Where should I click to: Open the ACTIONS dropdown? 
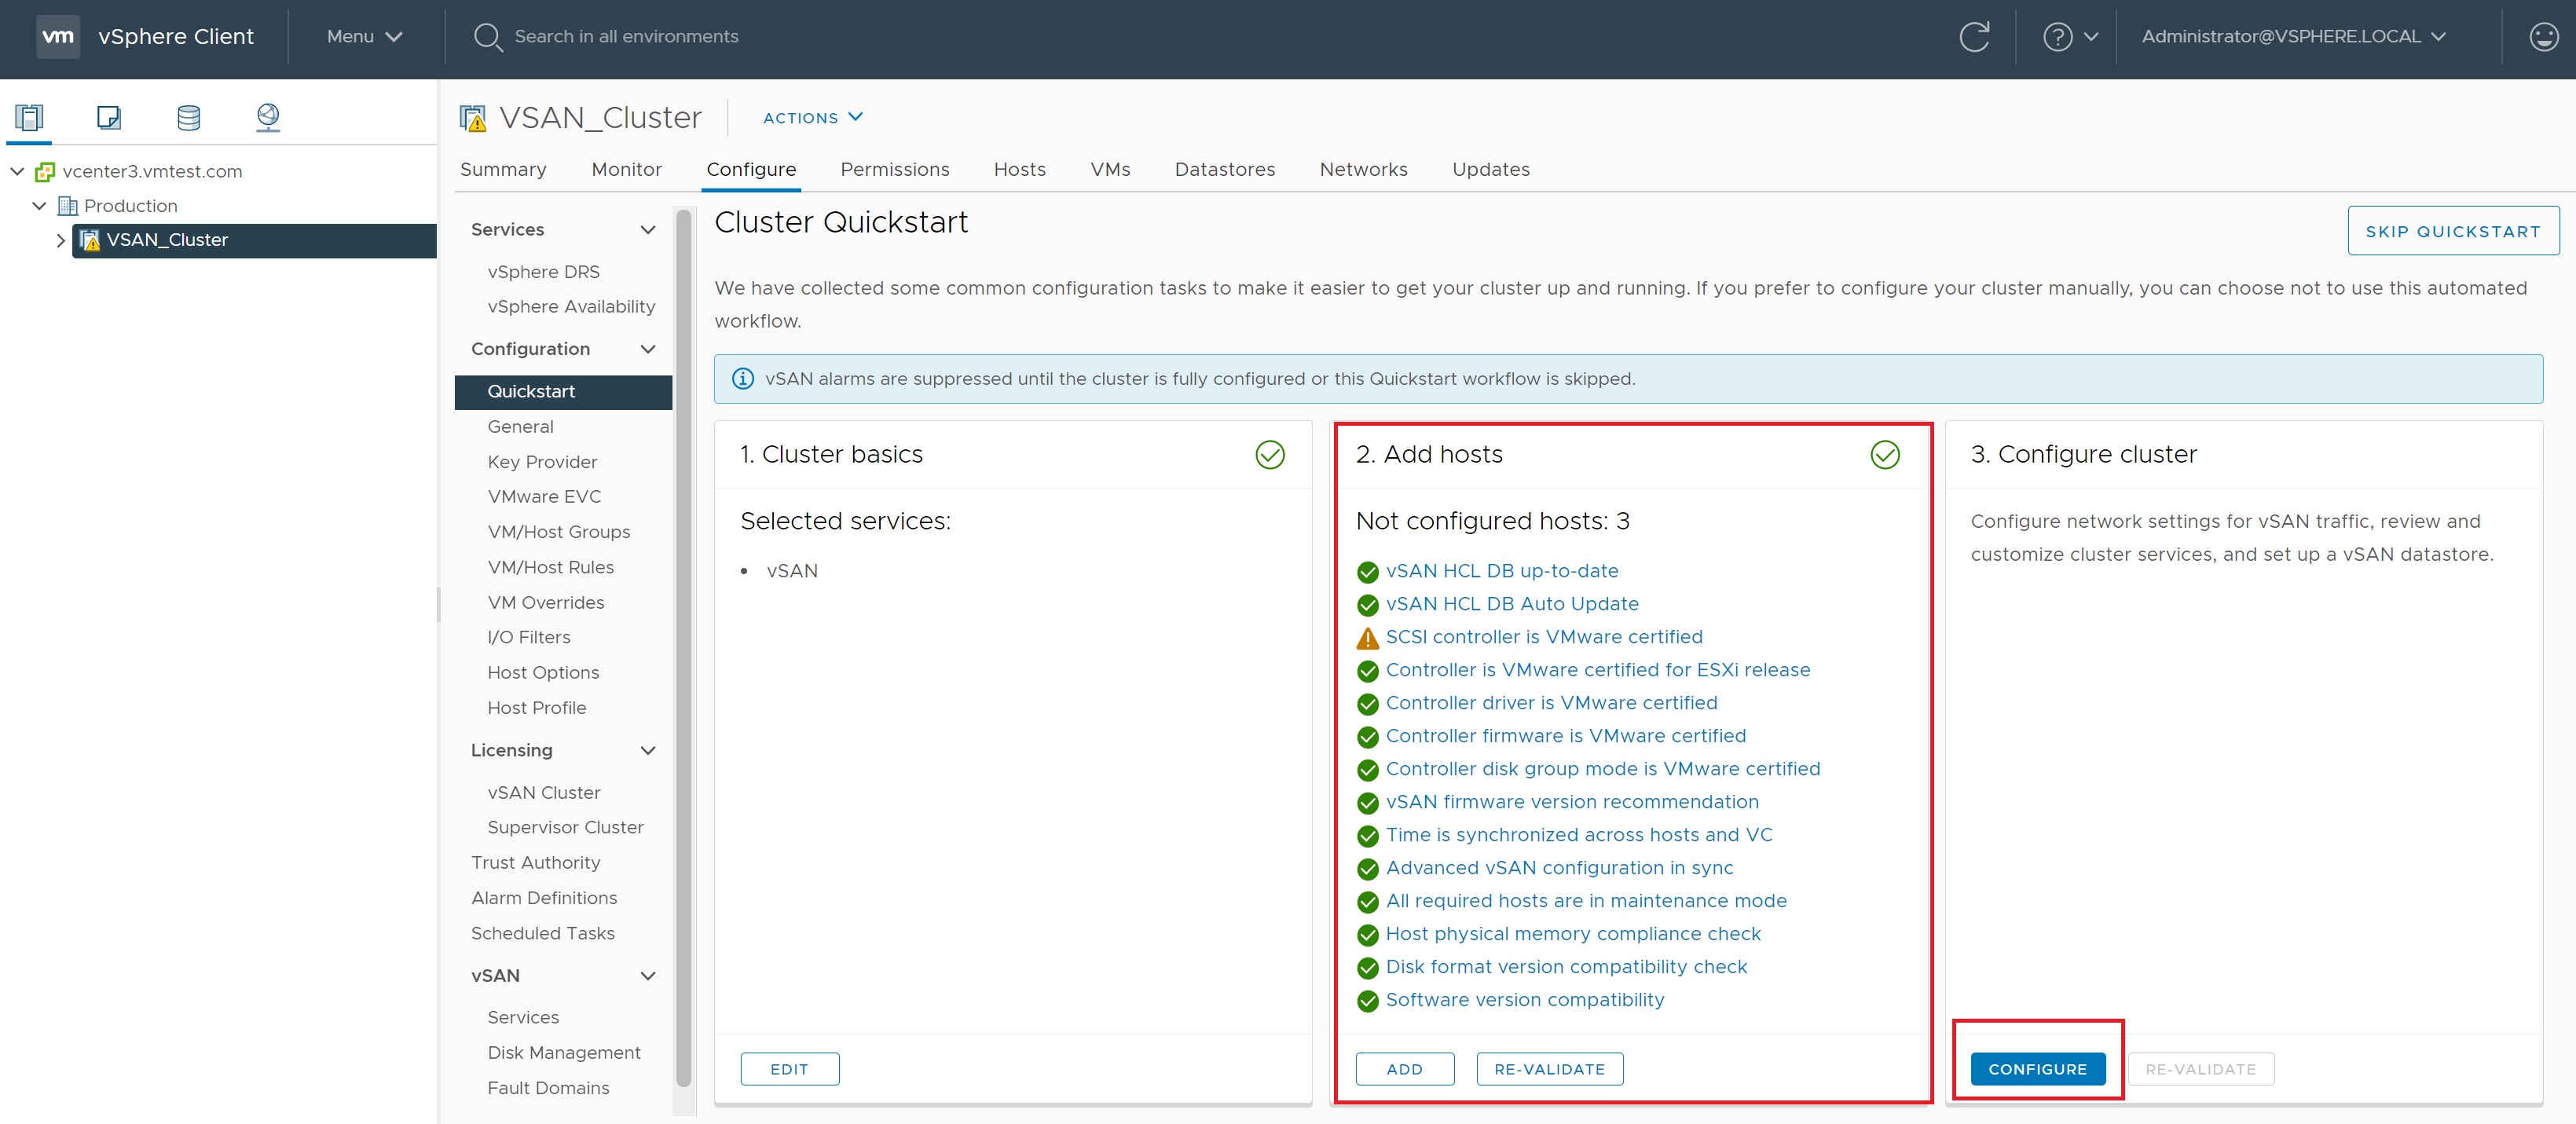click(812, 118)
